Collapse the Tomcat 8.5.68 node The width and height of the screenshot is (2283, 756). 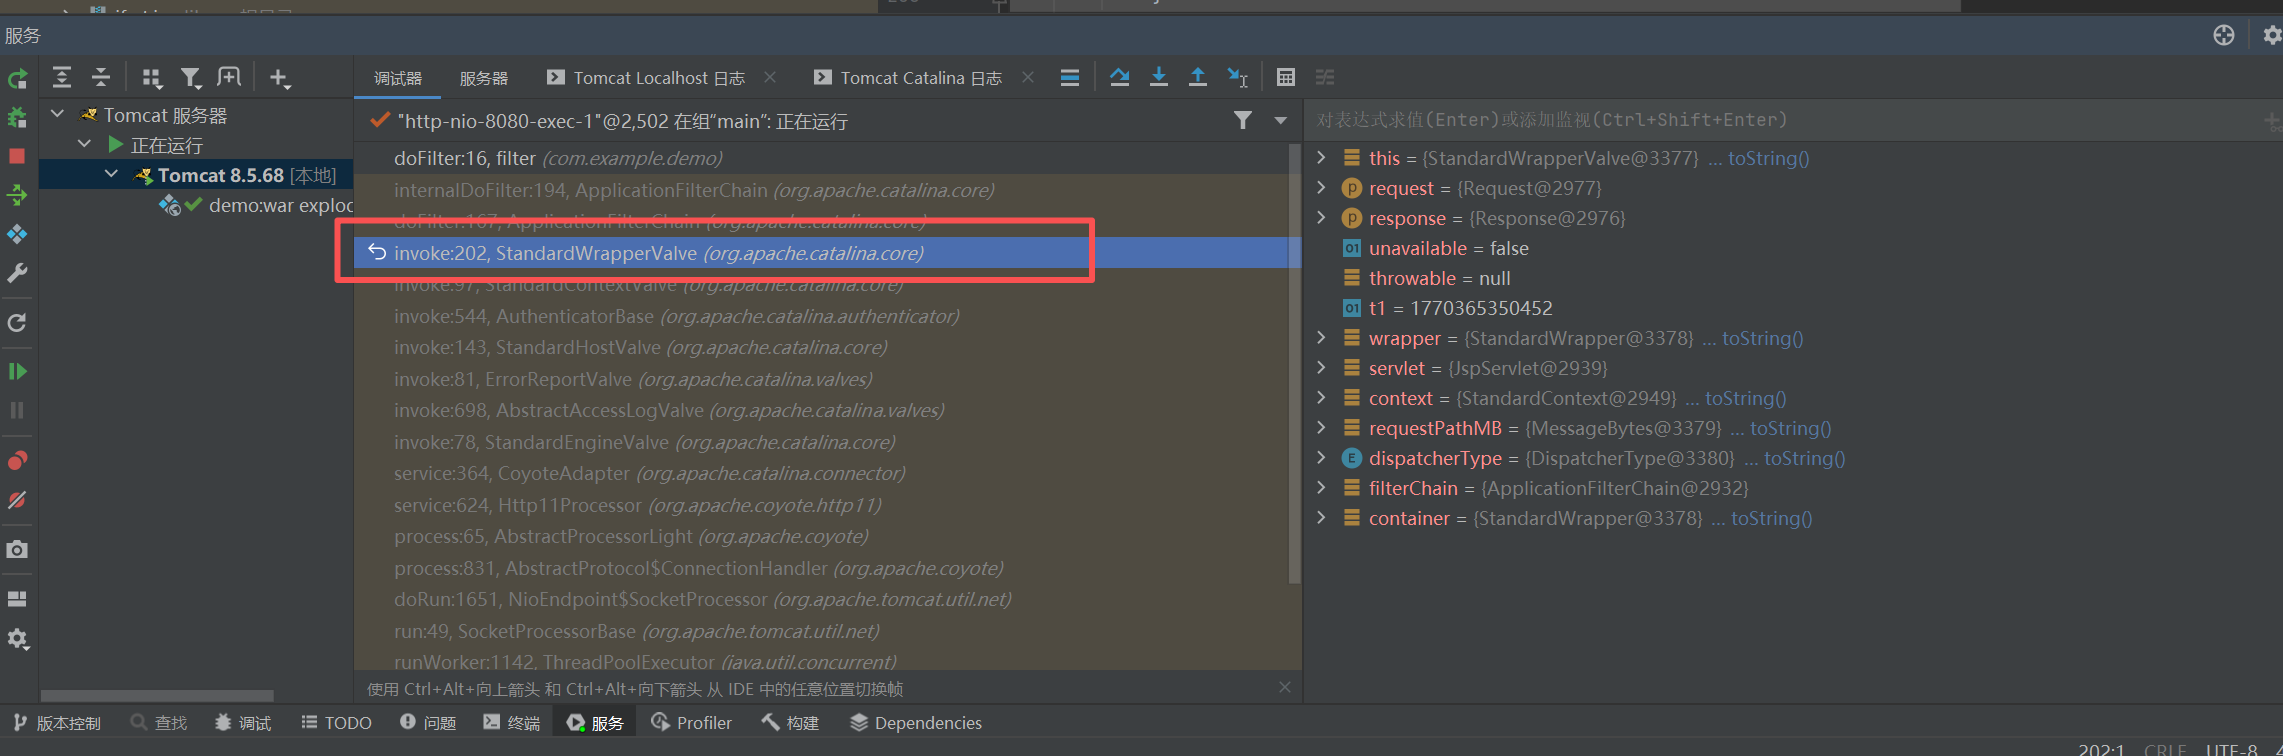[x=112, y=175]
